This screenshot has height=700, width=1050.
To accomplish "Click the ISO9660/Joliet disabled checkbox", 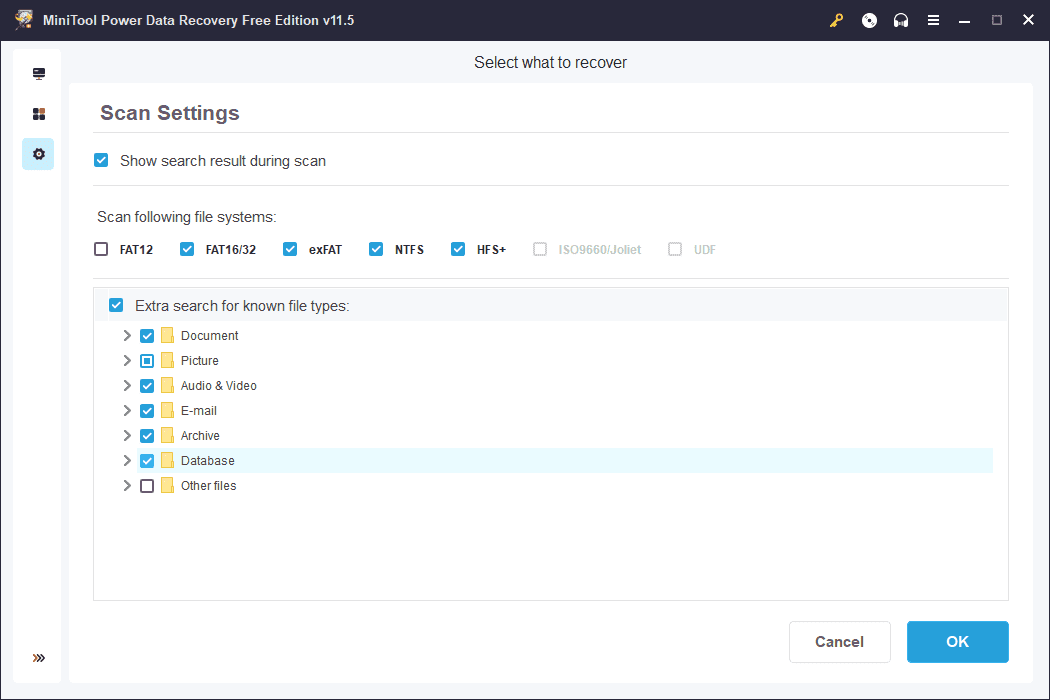I will pyautogui.click(x=540, y=249).
